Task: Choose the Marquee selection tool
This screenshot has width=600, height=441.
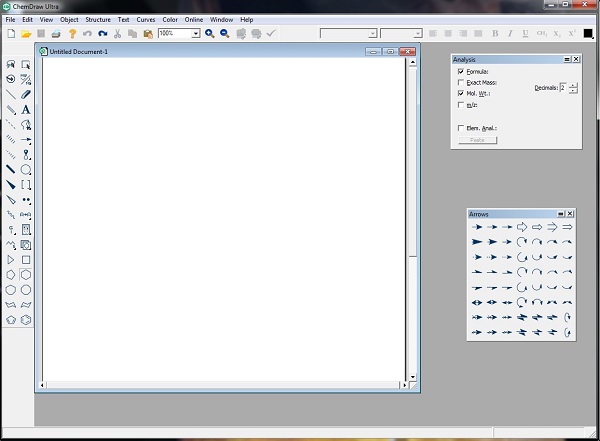Action: [x=26, y=65]
